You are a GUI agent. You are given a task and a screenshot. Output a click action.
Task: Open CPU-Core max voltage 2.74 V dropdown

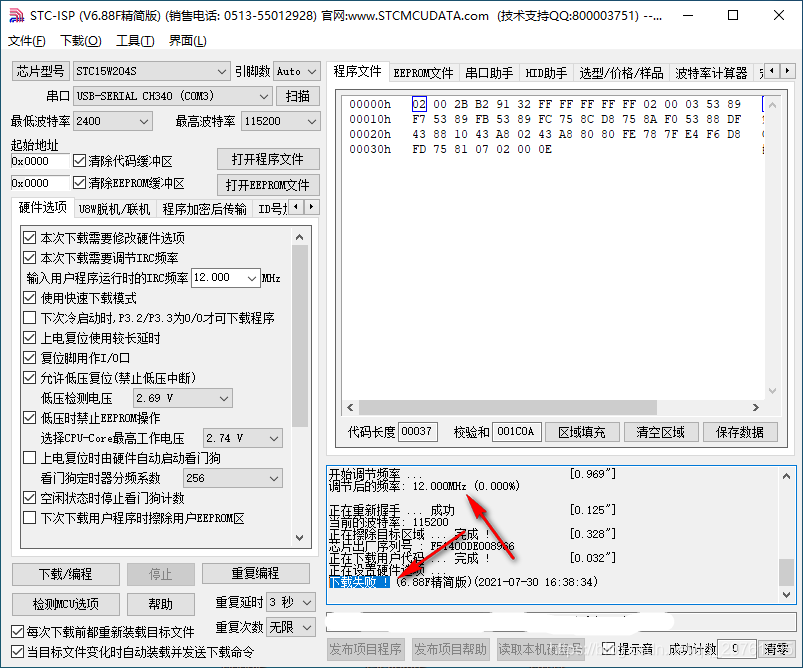242,438
